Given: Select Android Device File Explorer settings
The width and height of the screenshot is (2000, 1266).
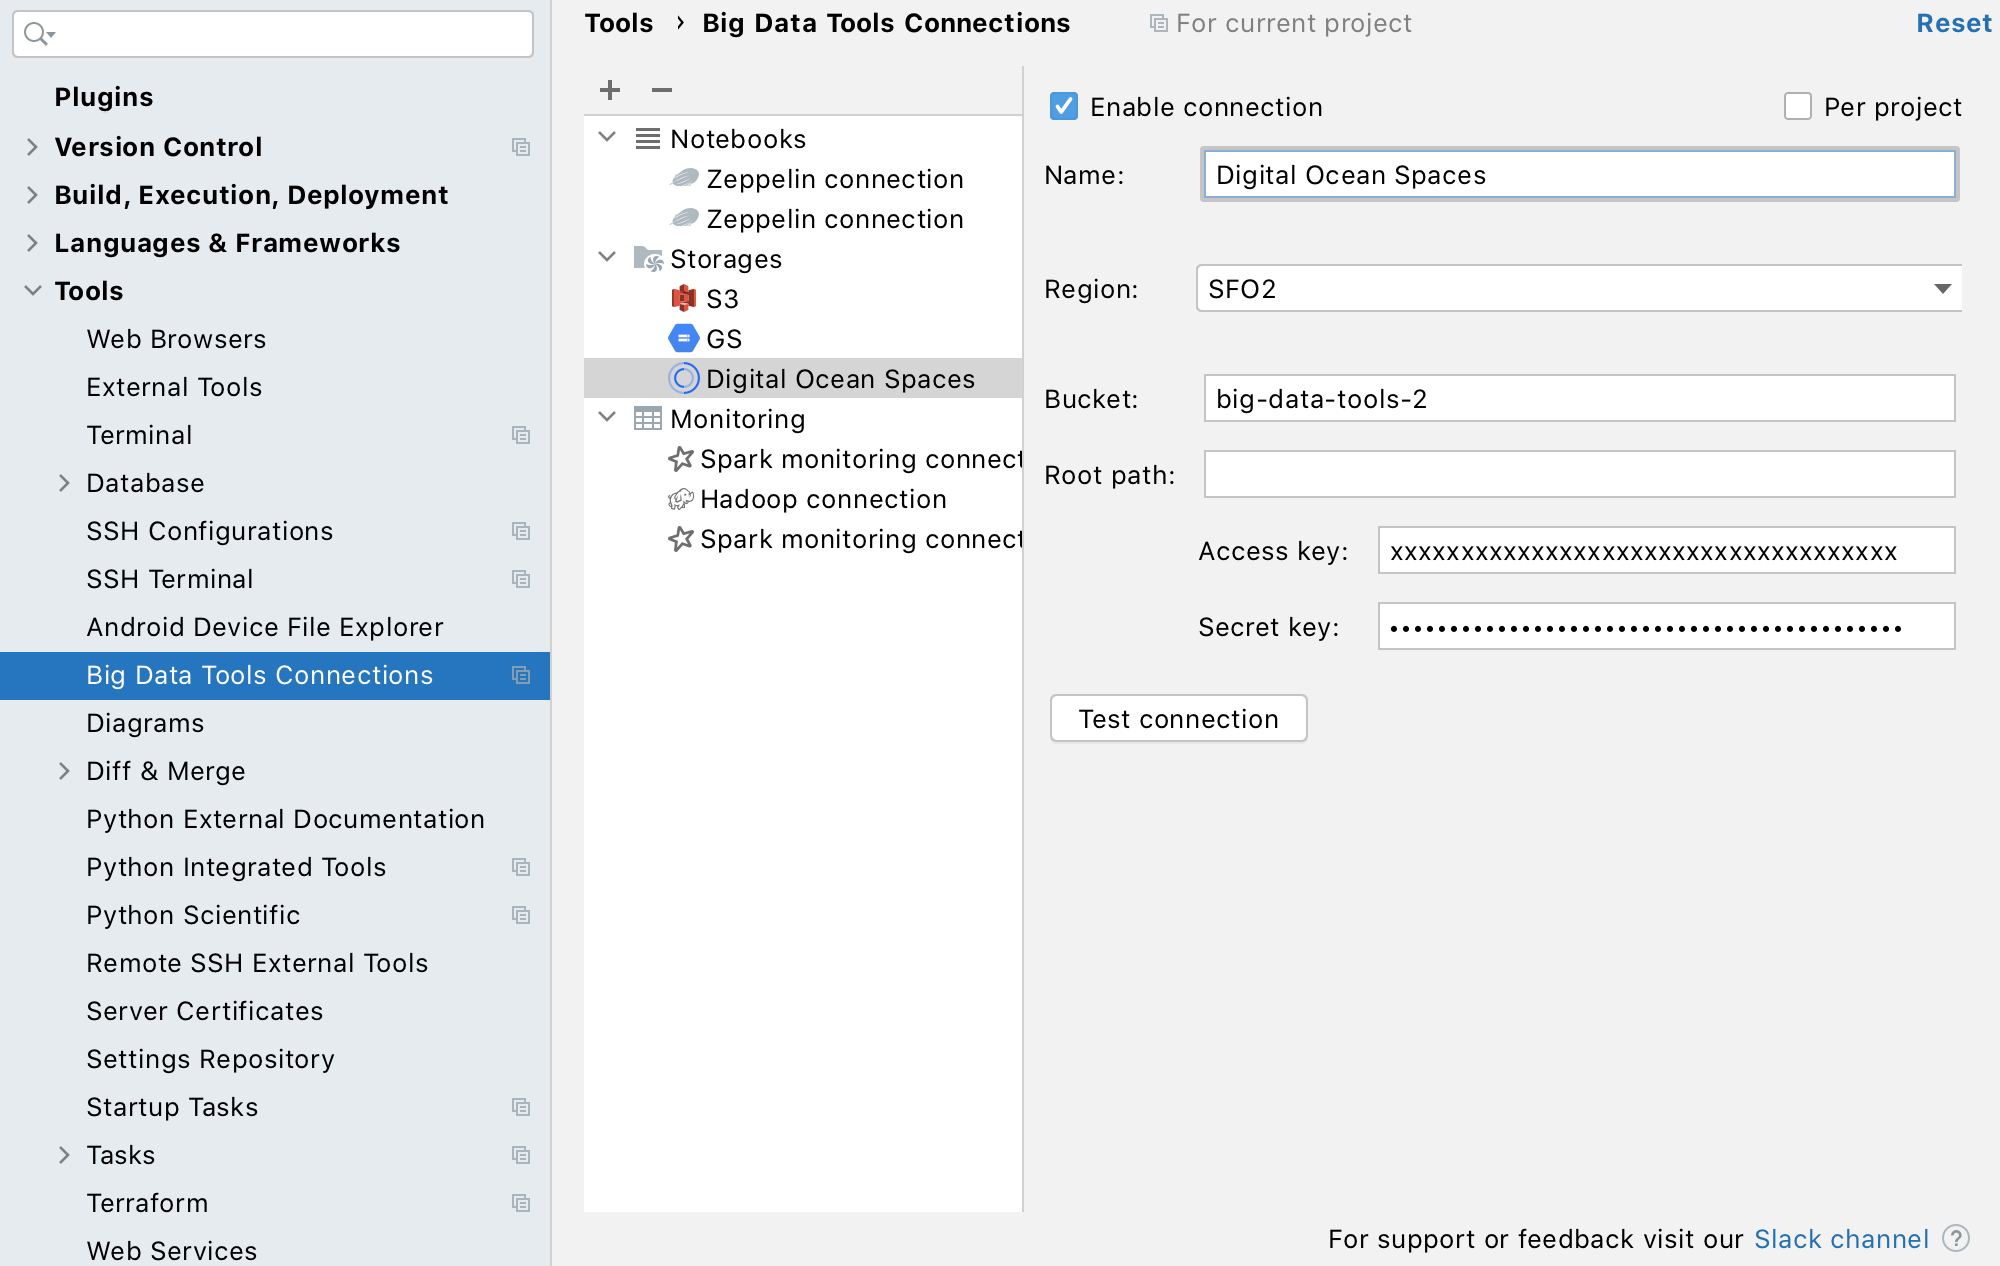Looking at the screenshot, I should (265, 627).
